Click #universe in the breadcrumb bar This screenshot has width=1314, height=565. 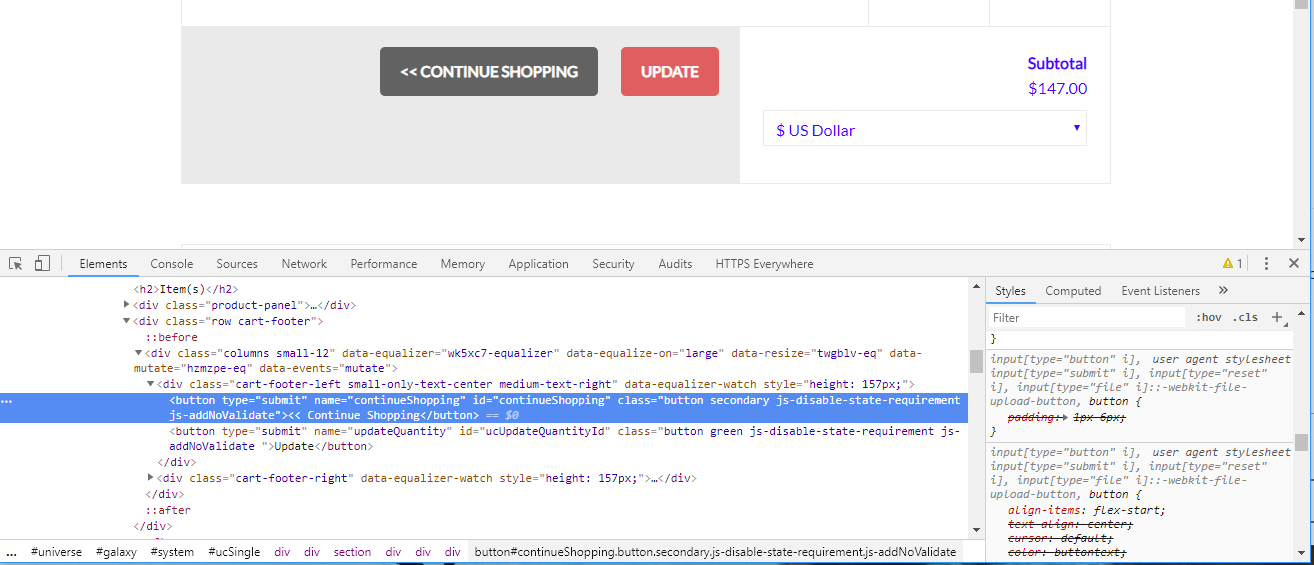click(x=56, y=552)
